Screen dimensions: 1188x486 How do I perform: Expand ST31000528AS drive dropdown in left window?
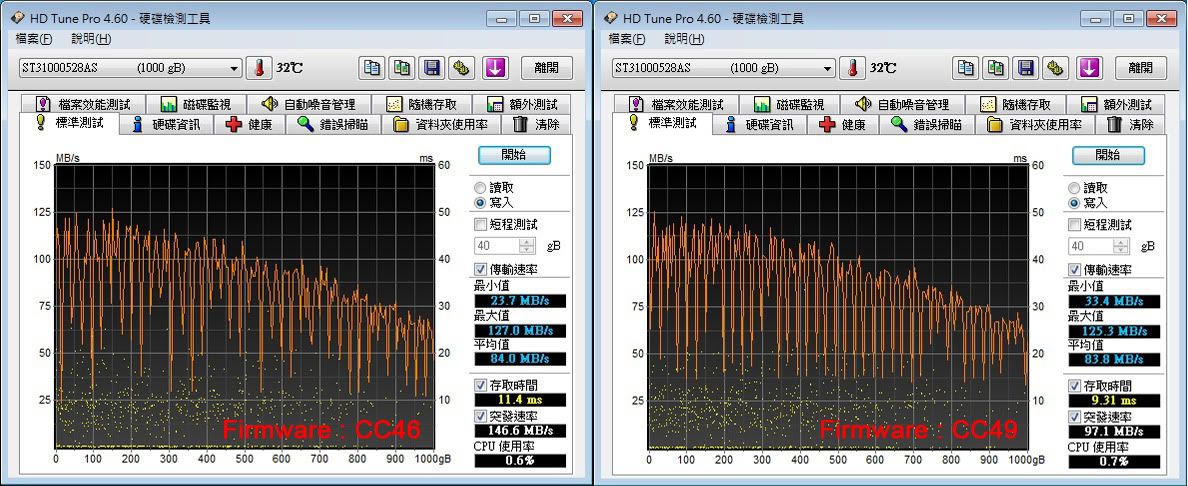[234, 68]
